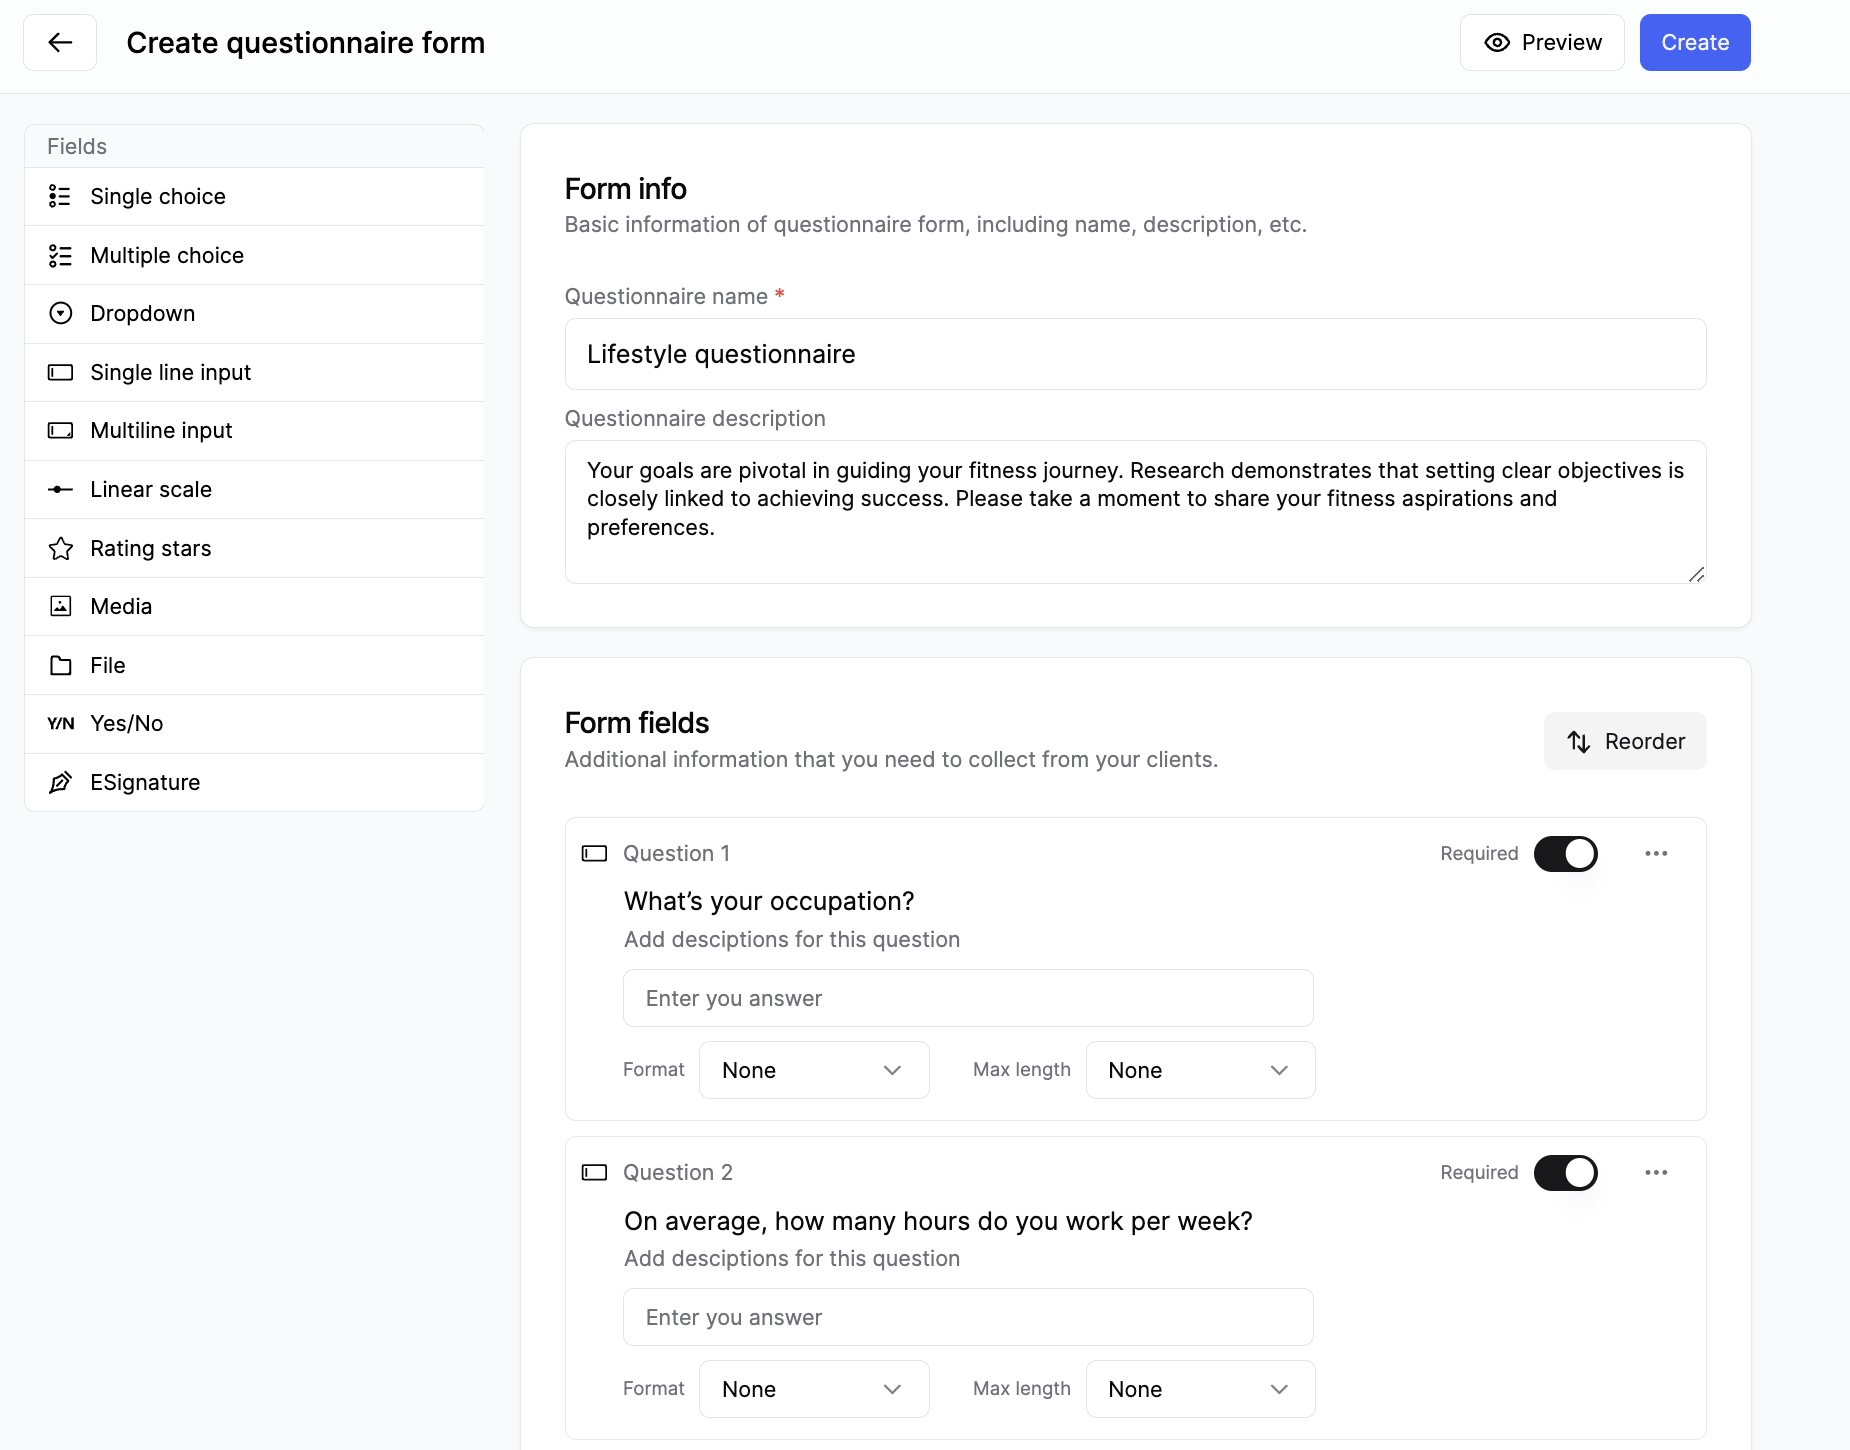Add a Single choice field

tap(157, 197)
